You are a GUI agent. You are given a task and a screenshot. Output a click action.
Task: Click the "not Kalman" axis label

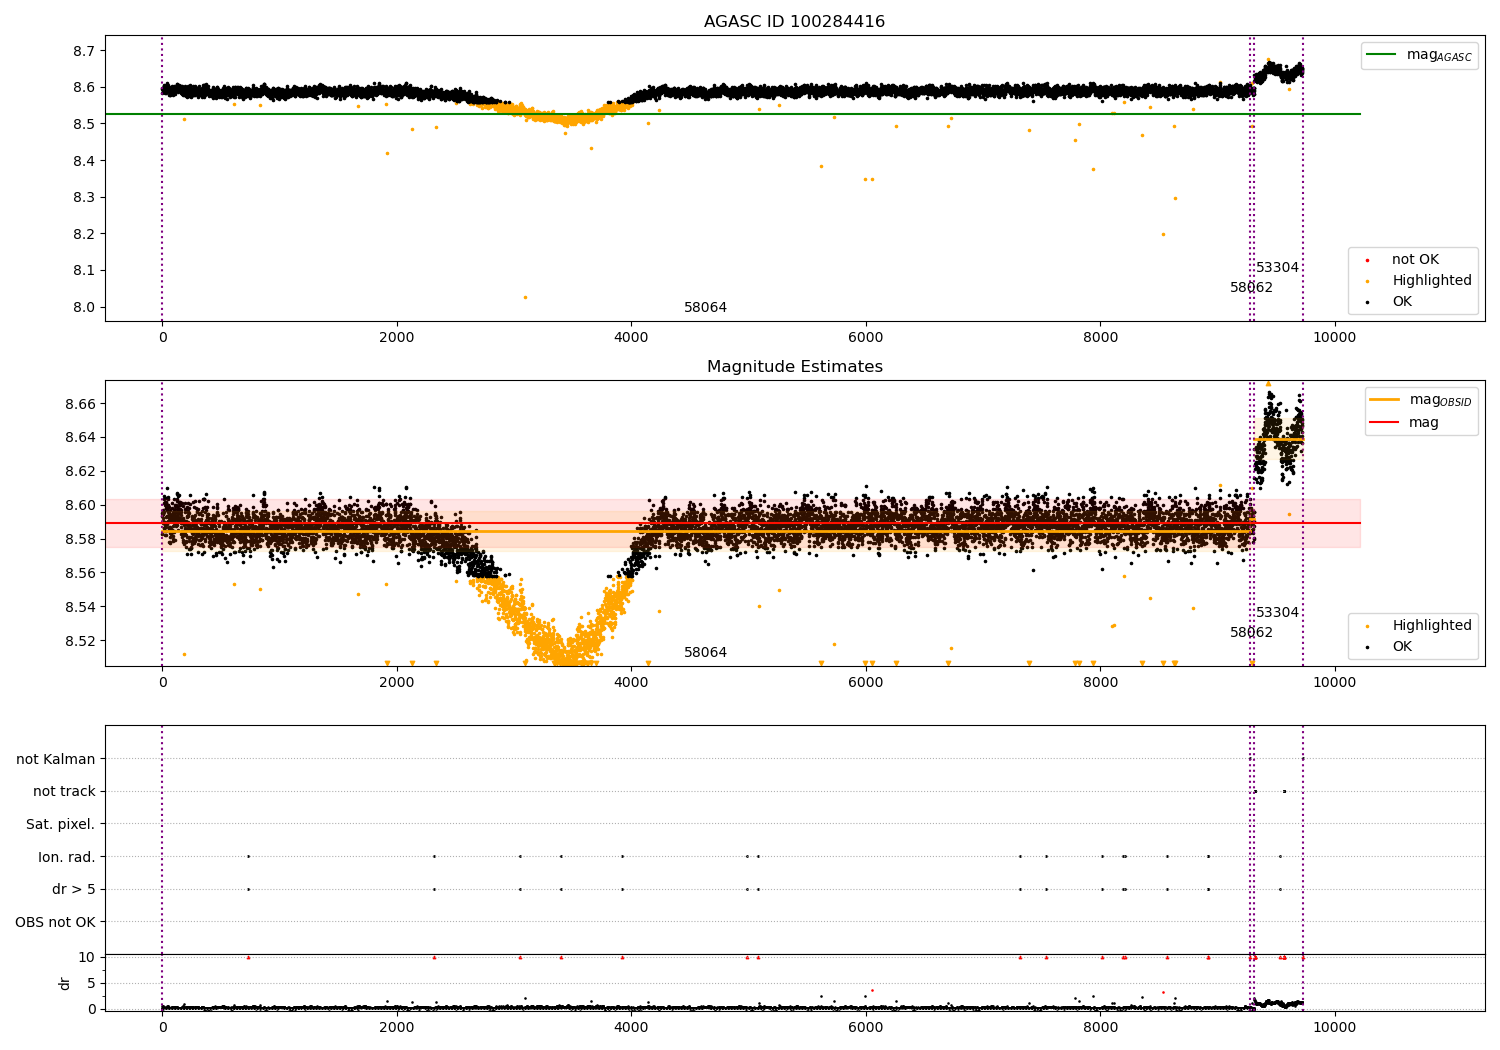[56, 759]
